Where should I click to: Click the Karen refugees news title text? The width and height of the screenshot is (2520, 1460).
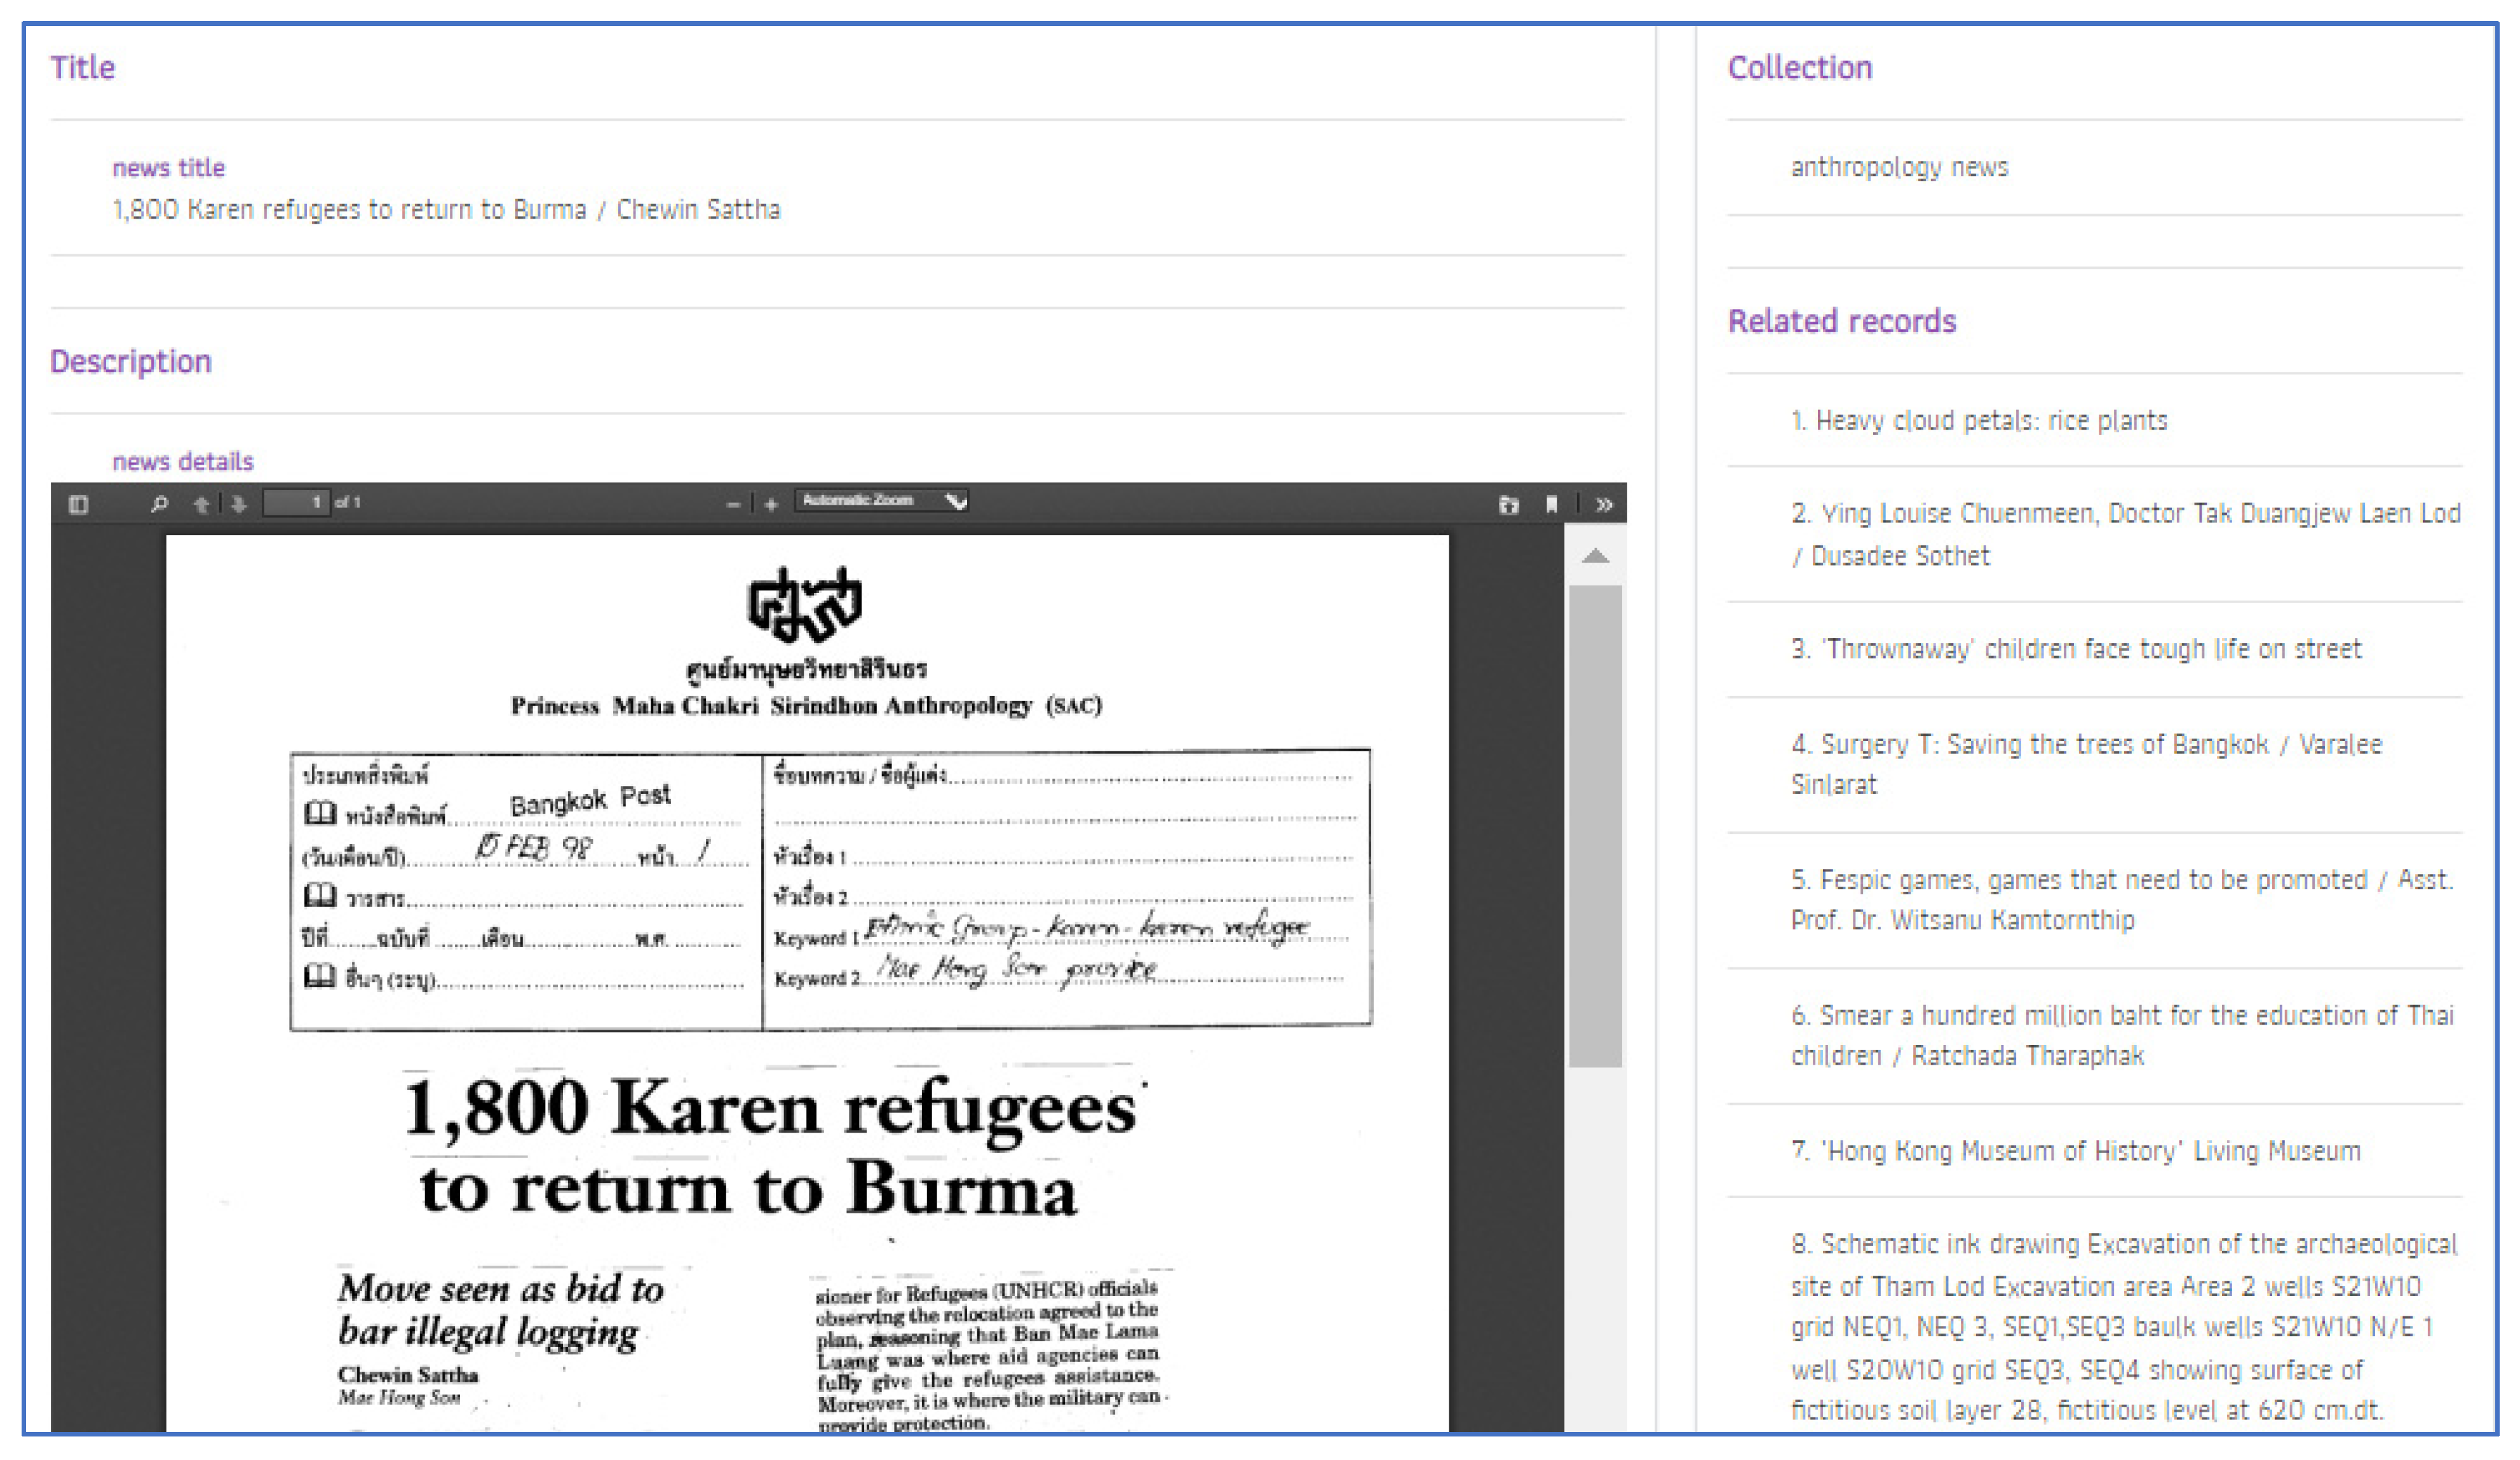[x=446, y=210]
